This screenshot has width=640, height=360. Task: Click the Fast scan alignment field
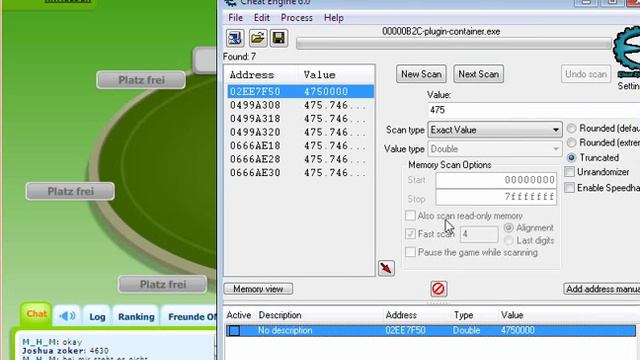click(479, 234)
